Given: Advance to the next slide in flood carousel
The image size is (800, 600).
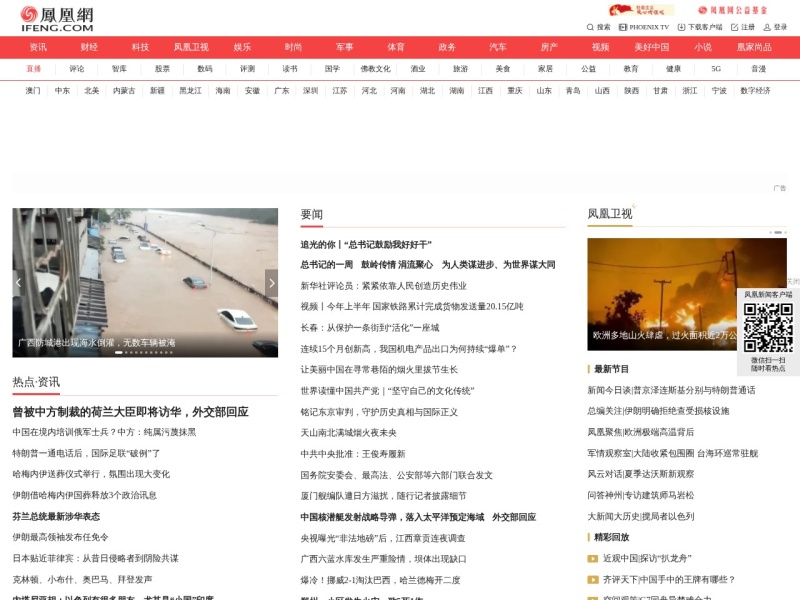Looking at the screenshot, I should click(x=271, y=282).
